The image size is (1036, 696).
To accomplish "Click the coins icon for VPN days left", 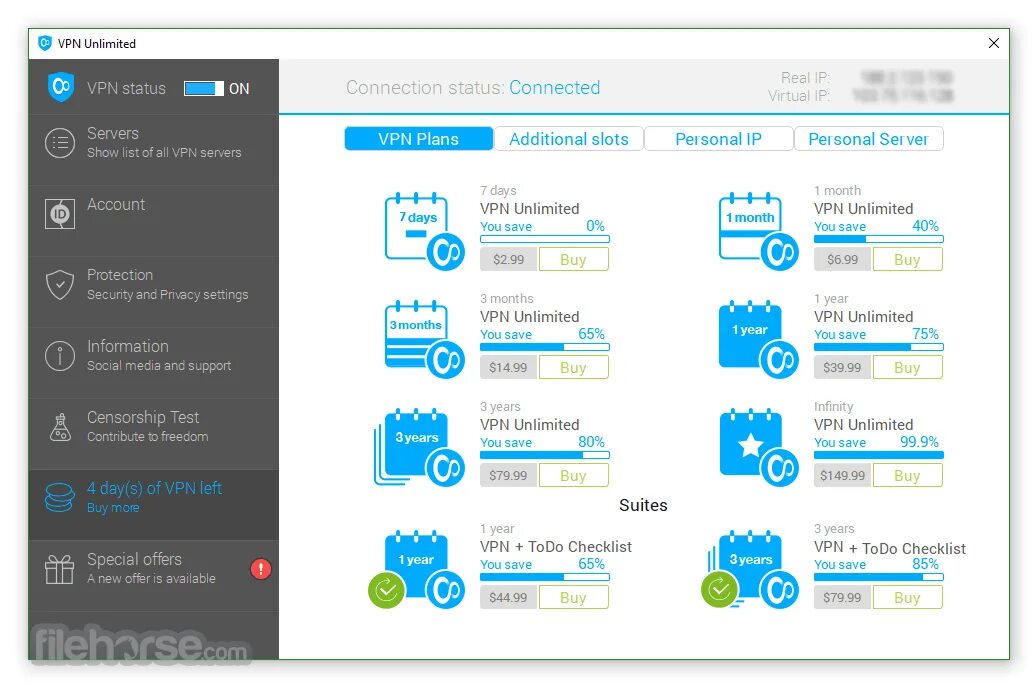I will coord(59,498).
